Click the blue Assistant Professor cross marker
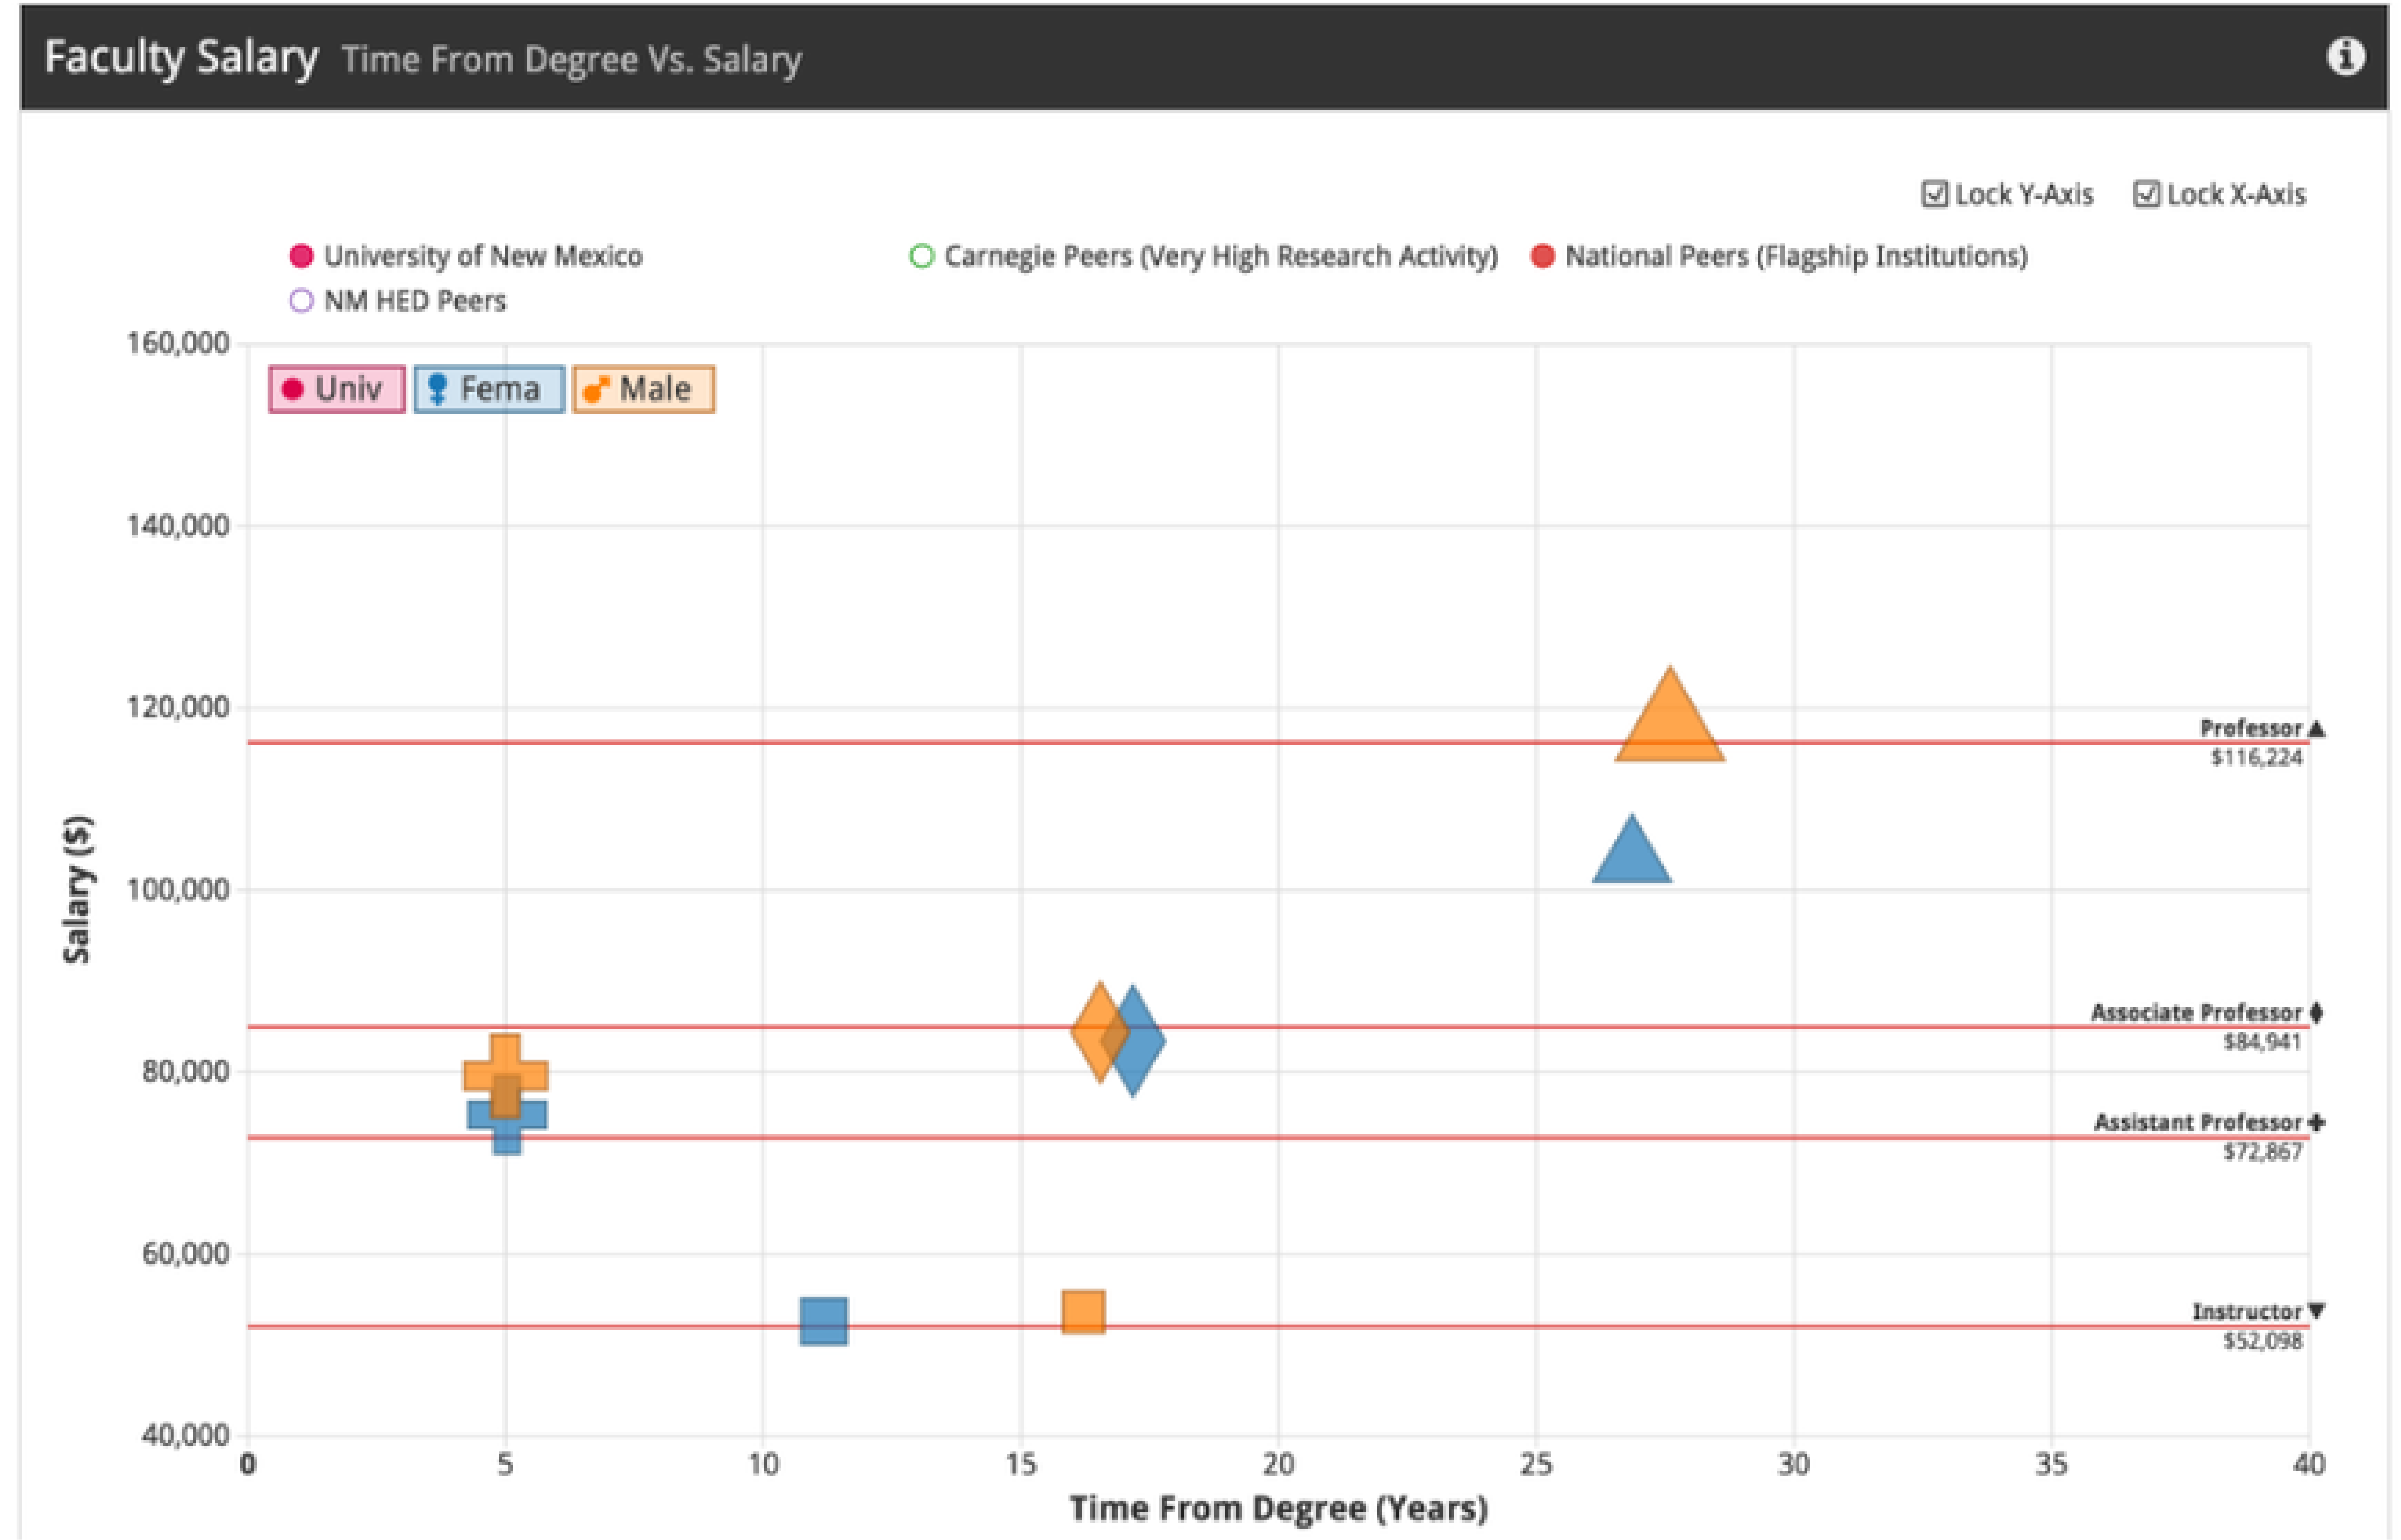Image resolution: width=2401 pixels, height=1540 pixels. pyautogui.click(x=507, y=1131)
